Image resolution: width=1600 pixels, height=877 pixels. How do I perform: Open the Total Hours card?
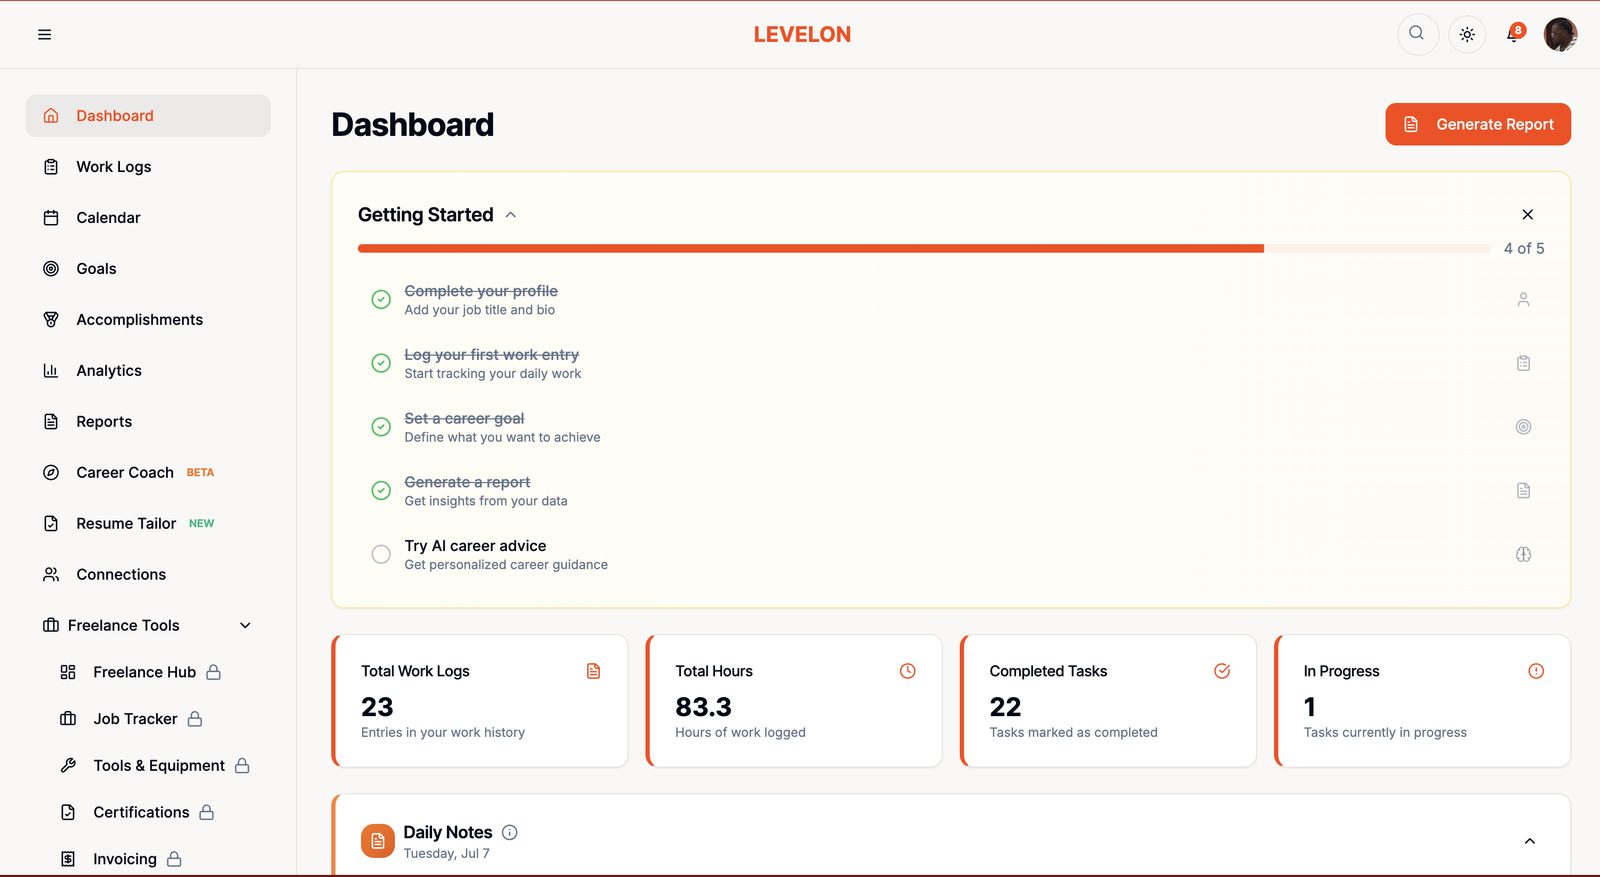coord(794,701)
